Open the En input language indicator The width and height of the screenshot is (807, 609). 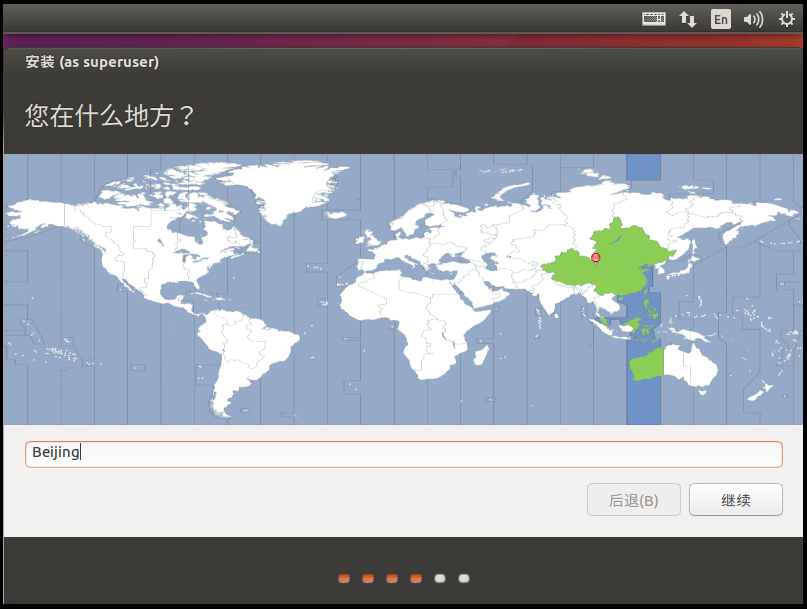coord(721,20)
